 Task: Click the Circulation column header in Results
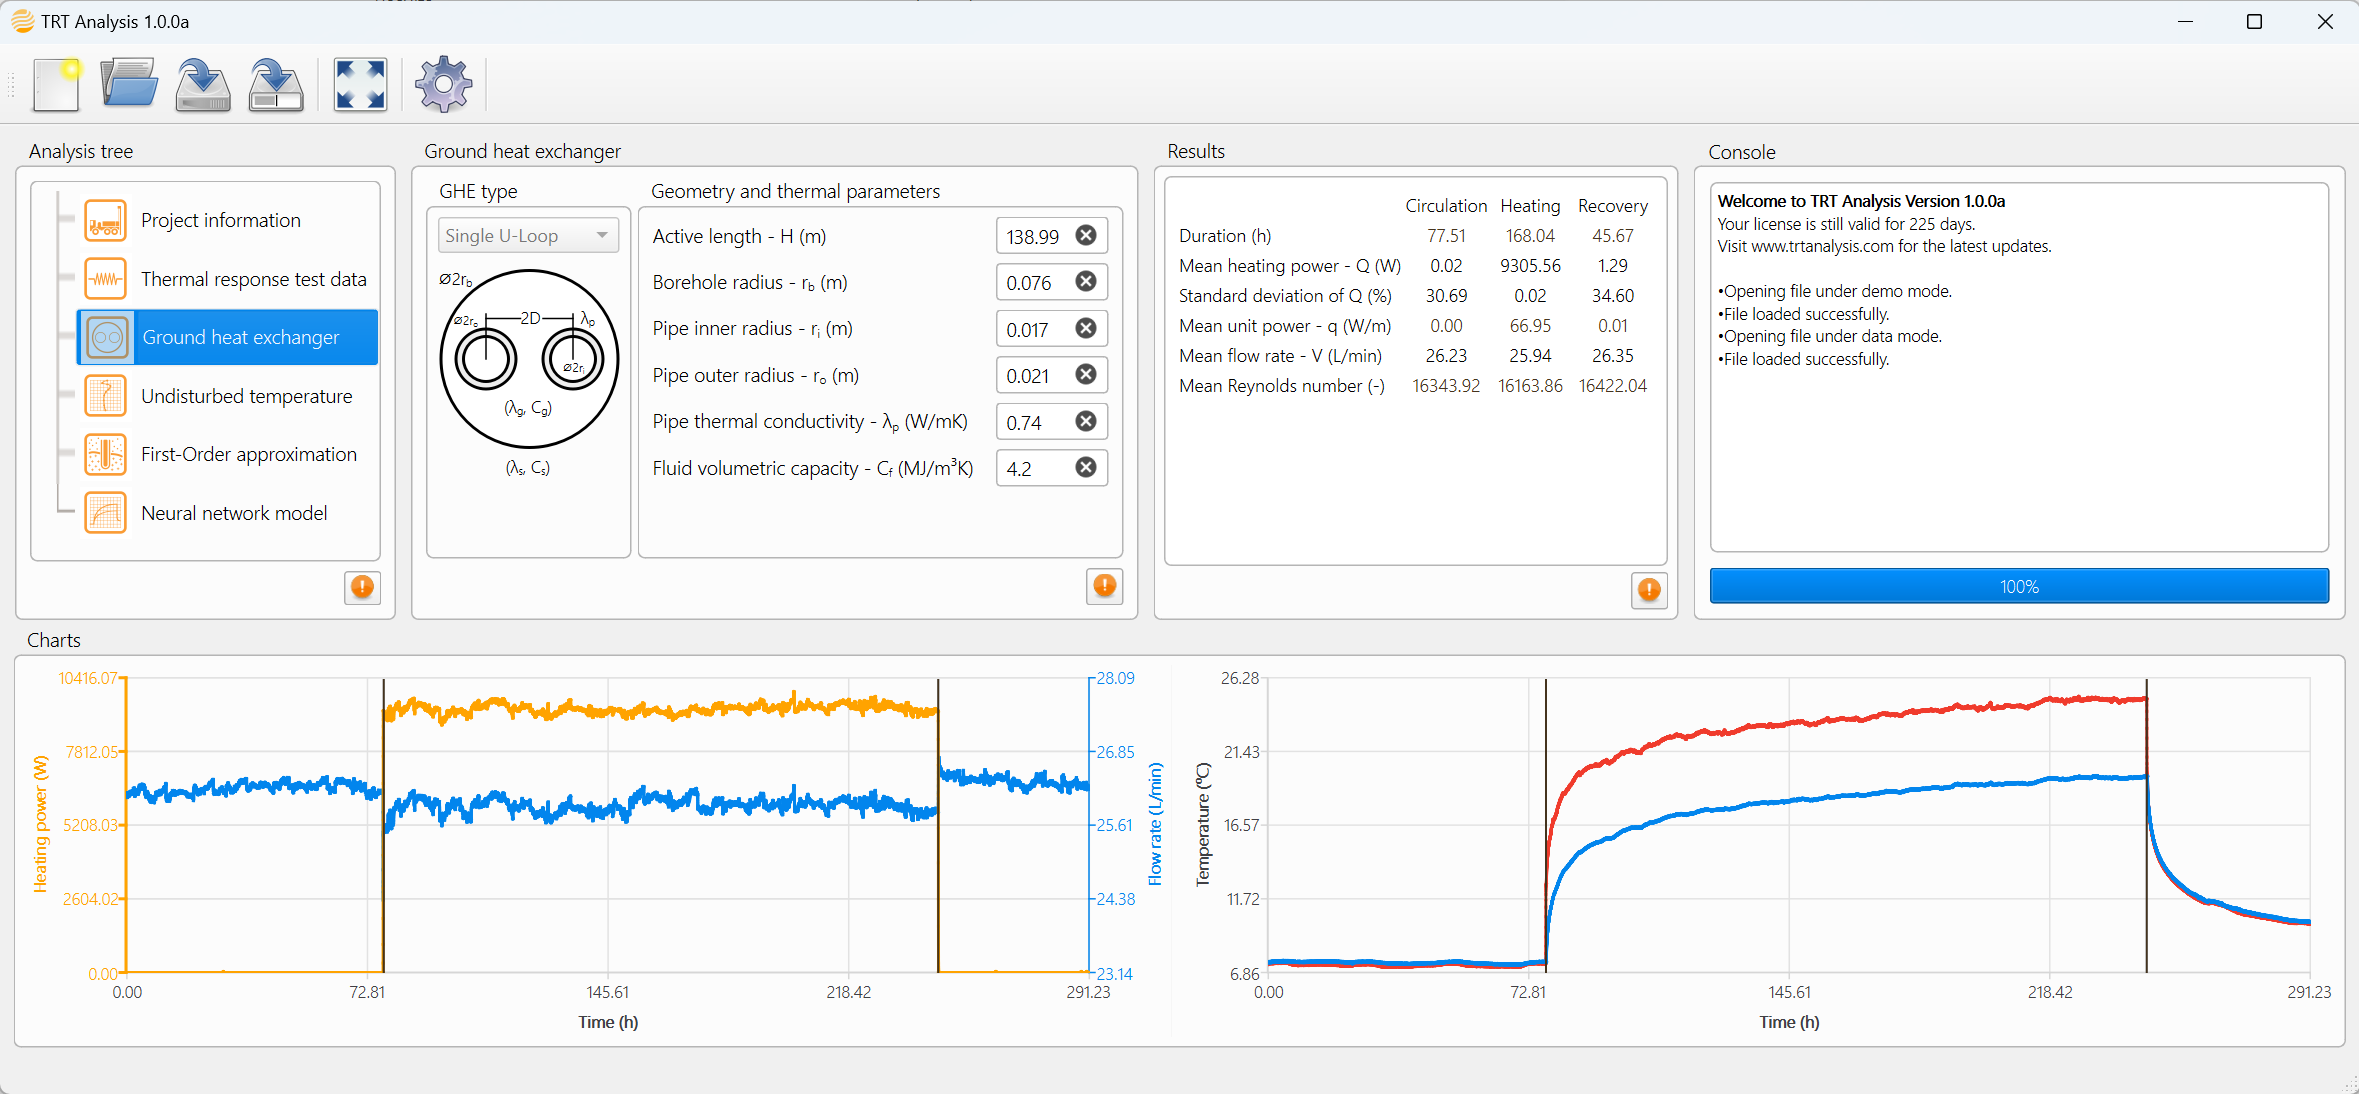(1446, 205)
